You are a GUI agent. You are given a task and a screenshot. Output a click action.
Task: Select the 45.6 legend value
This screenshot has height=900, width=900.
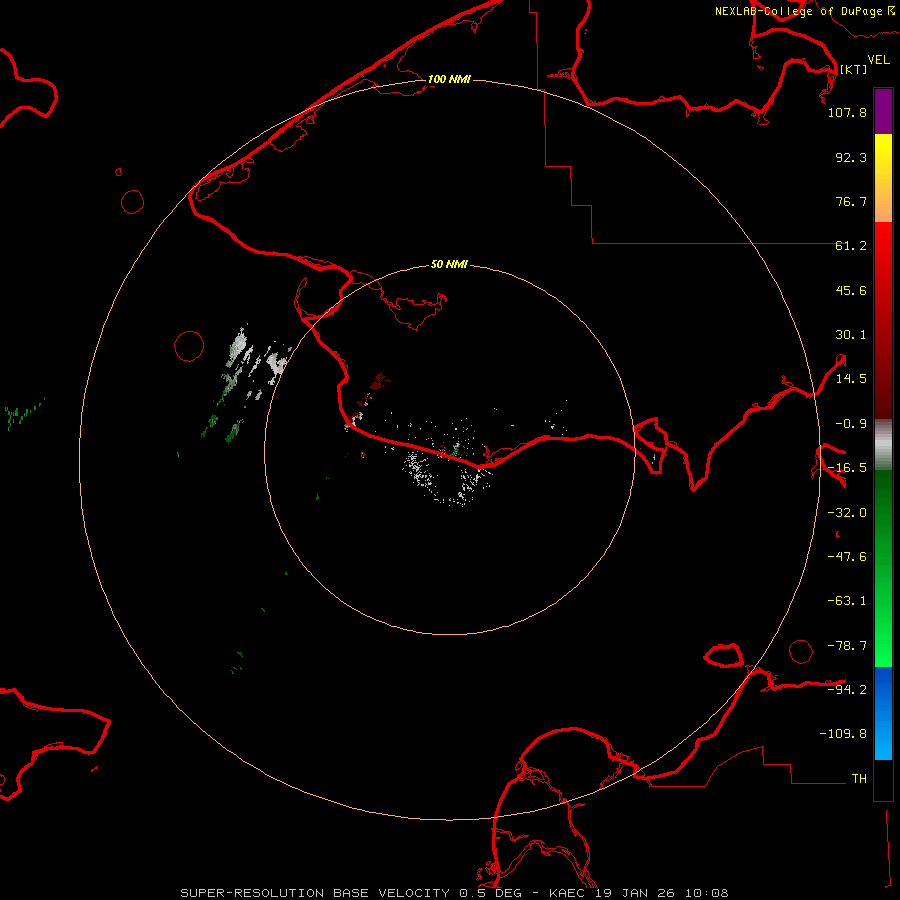(x=851, y=290)
